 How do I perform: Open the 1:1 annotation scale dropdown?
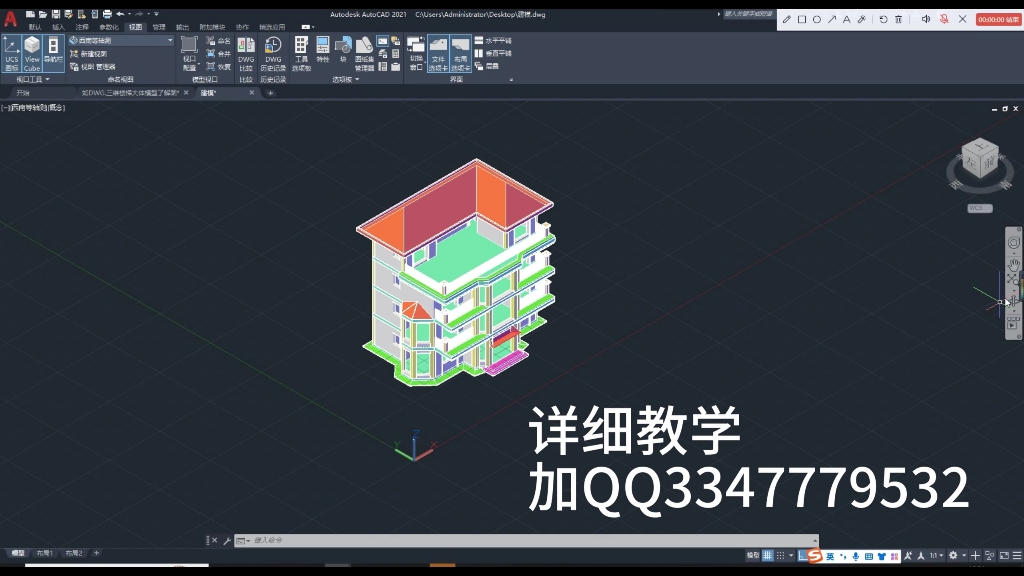938,555
